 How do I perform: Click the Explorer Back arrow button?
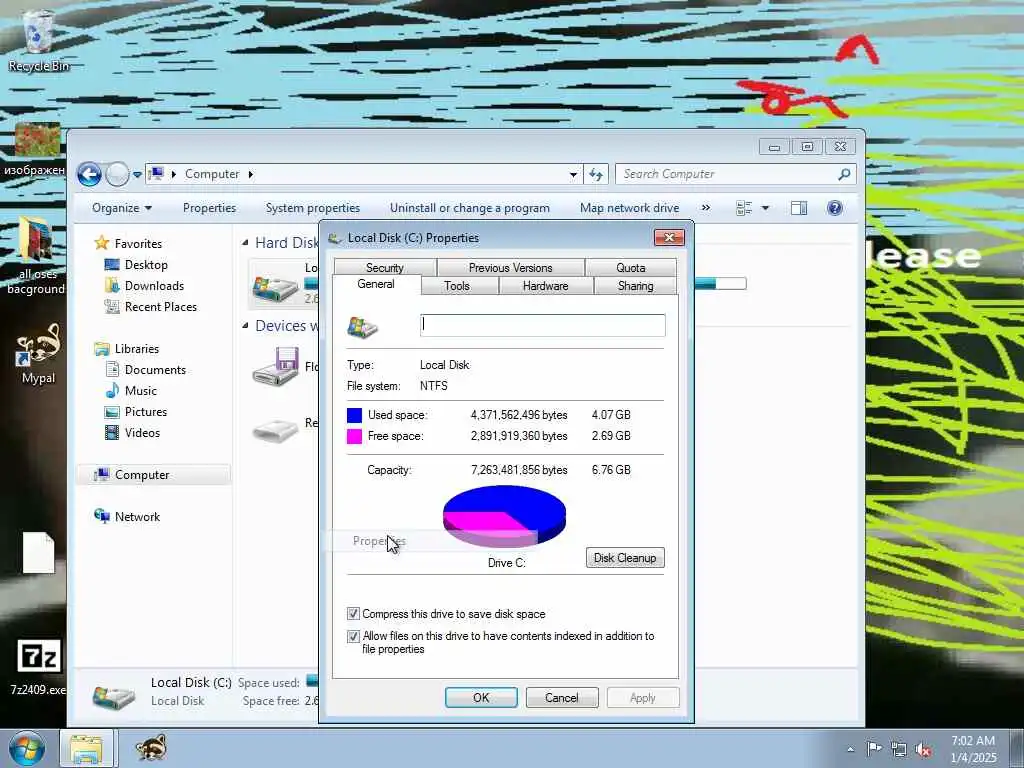tap(89, 174)
